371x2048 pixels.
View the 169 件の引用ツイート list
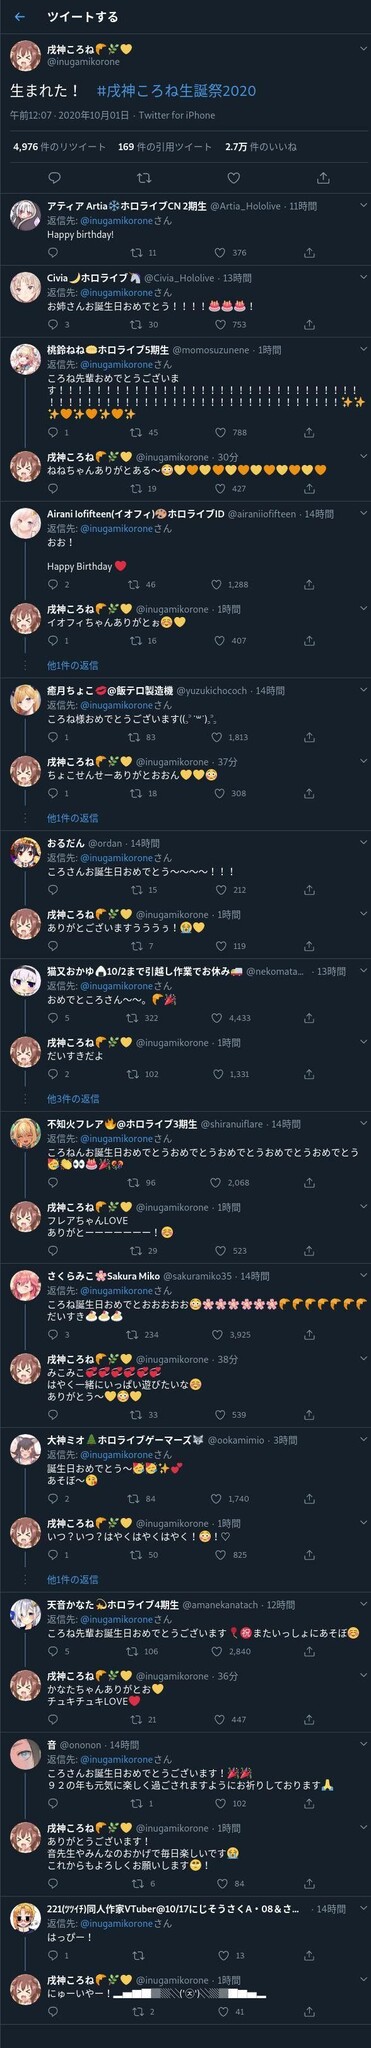pos(165,147)
